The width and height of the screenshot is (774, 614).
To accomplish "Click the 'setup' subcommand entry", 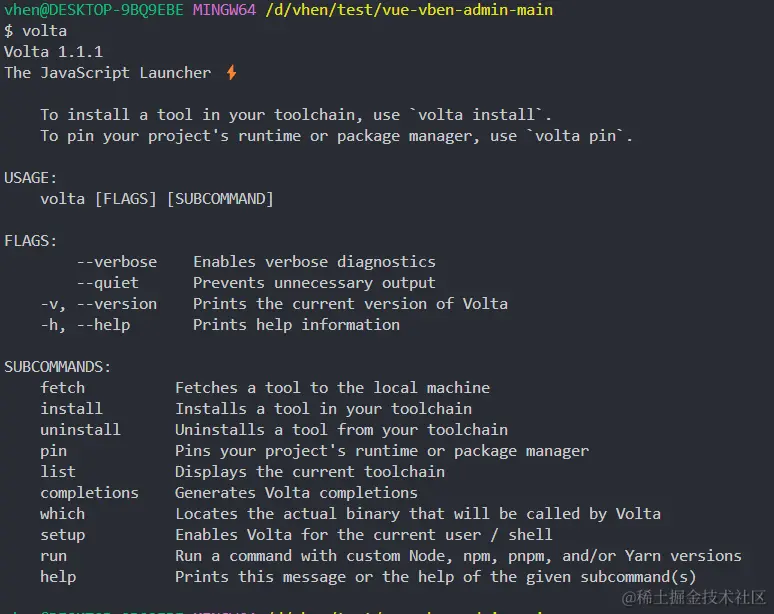I will [63, 535].
